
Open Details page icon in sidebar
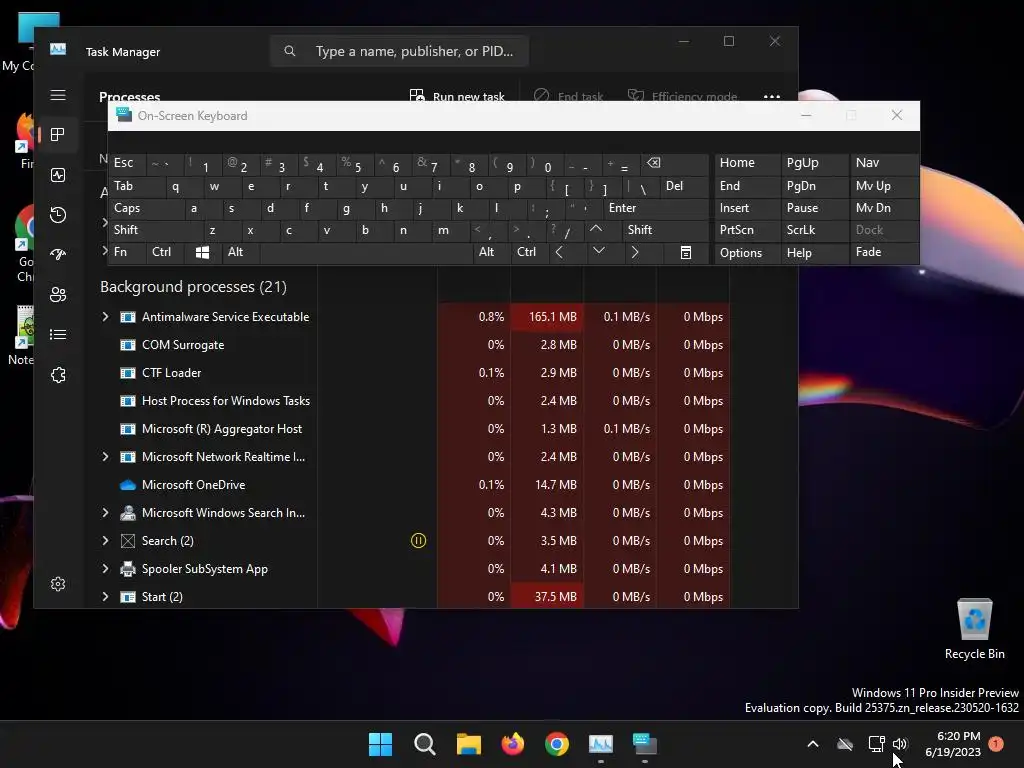tap(57, 334)
